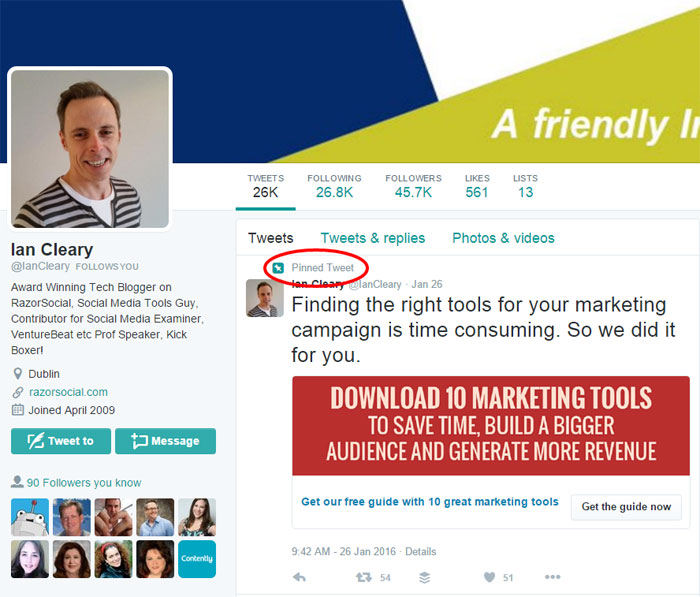Send a direct message with Message button
The width and height of the screenshot is (700, 597).
pyautogui.click(x=165, y=441)
